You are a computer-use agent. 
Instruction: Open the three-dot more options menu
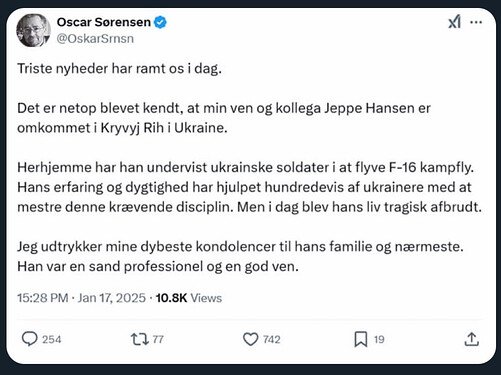(x=476, y=22)
